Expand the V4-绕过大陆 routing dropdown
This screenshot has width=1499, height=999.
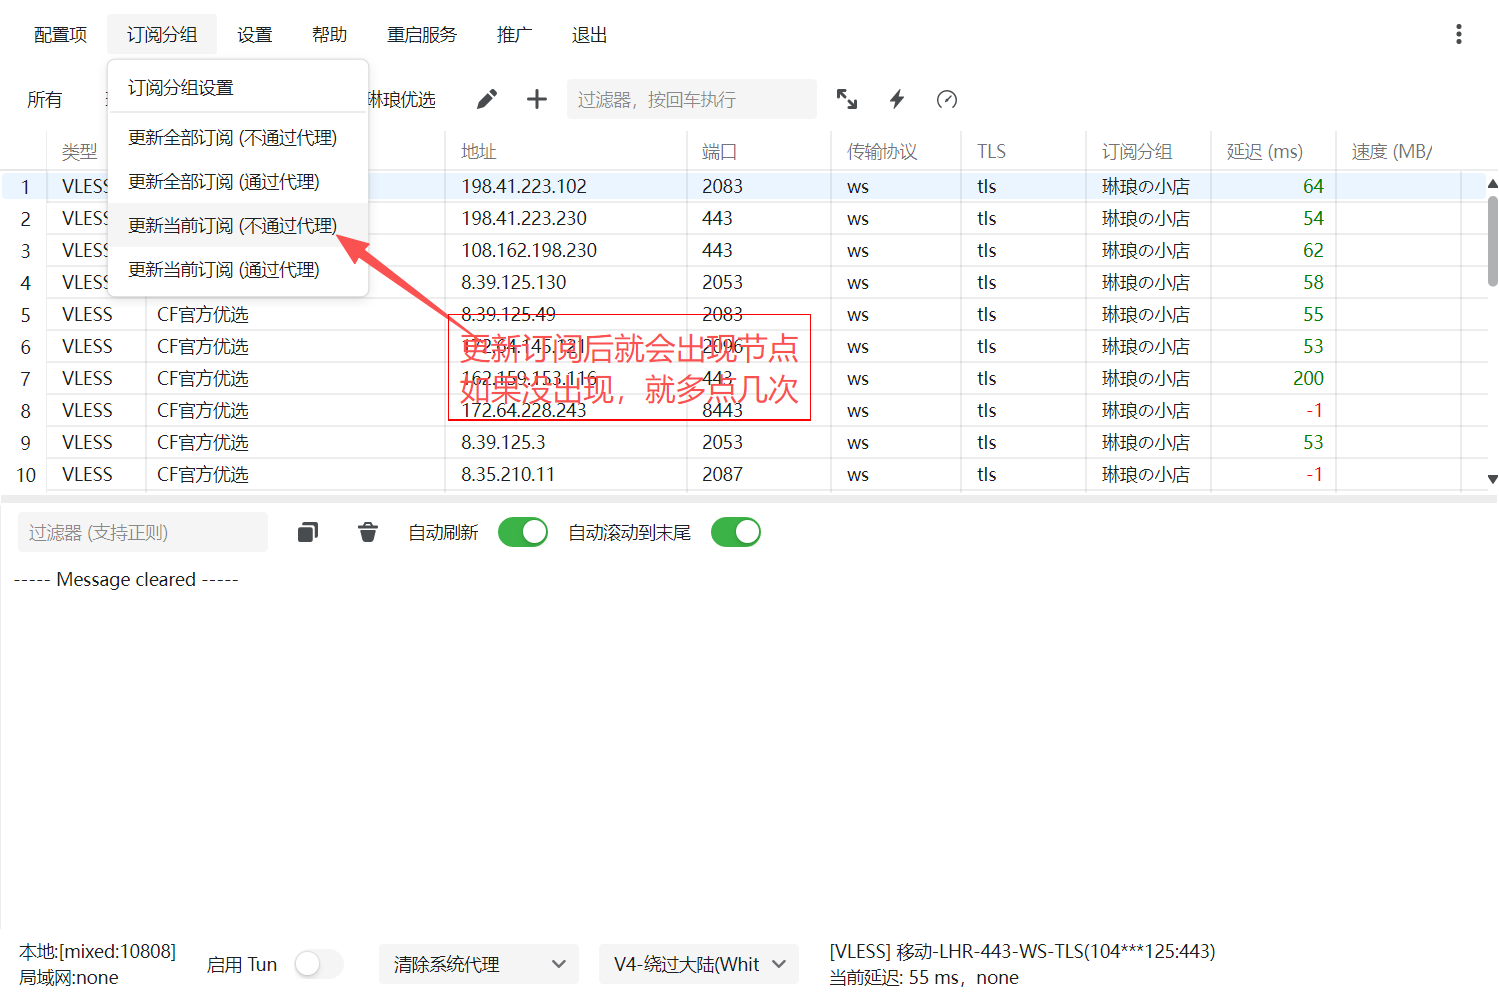698,964
